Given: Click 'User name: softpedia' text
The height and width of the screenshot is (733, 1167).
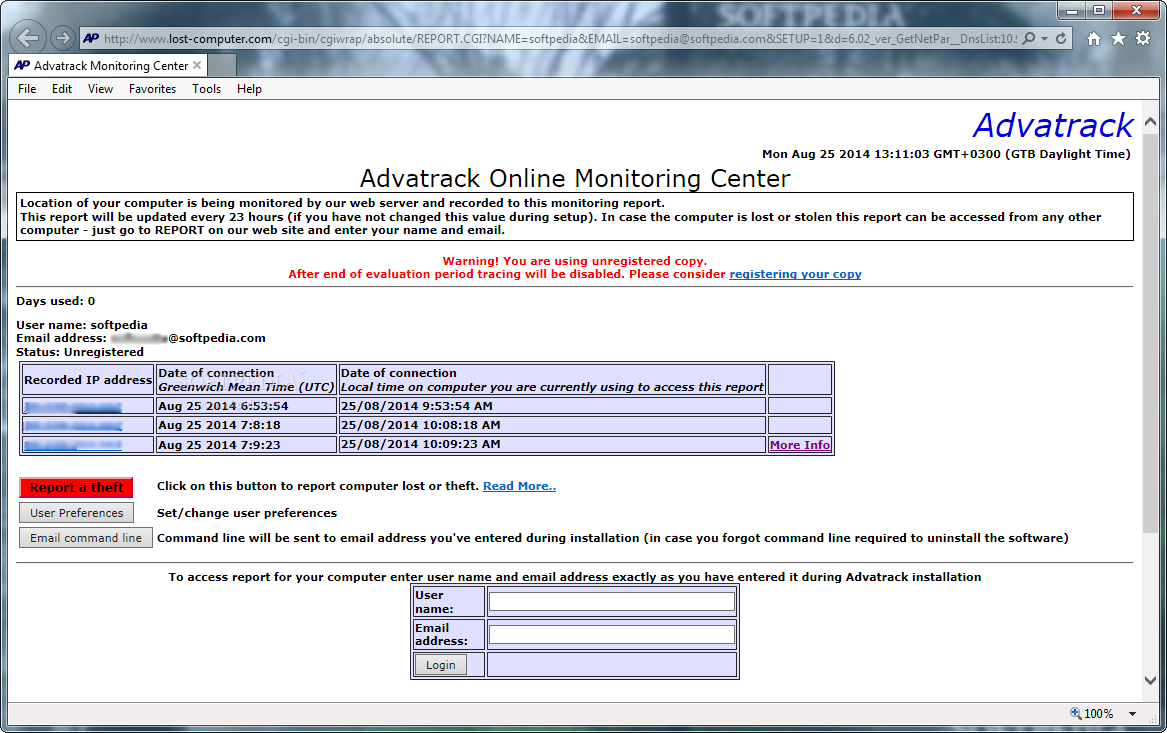Looking at the screenshot, I should pos(82,325).
